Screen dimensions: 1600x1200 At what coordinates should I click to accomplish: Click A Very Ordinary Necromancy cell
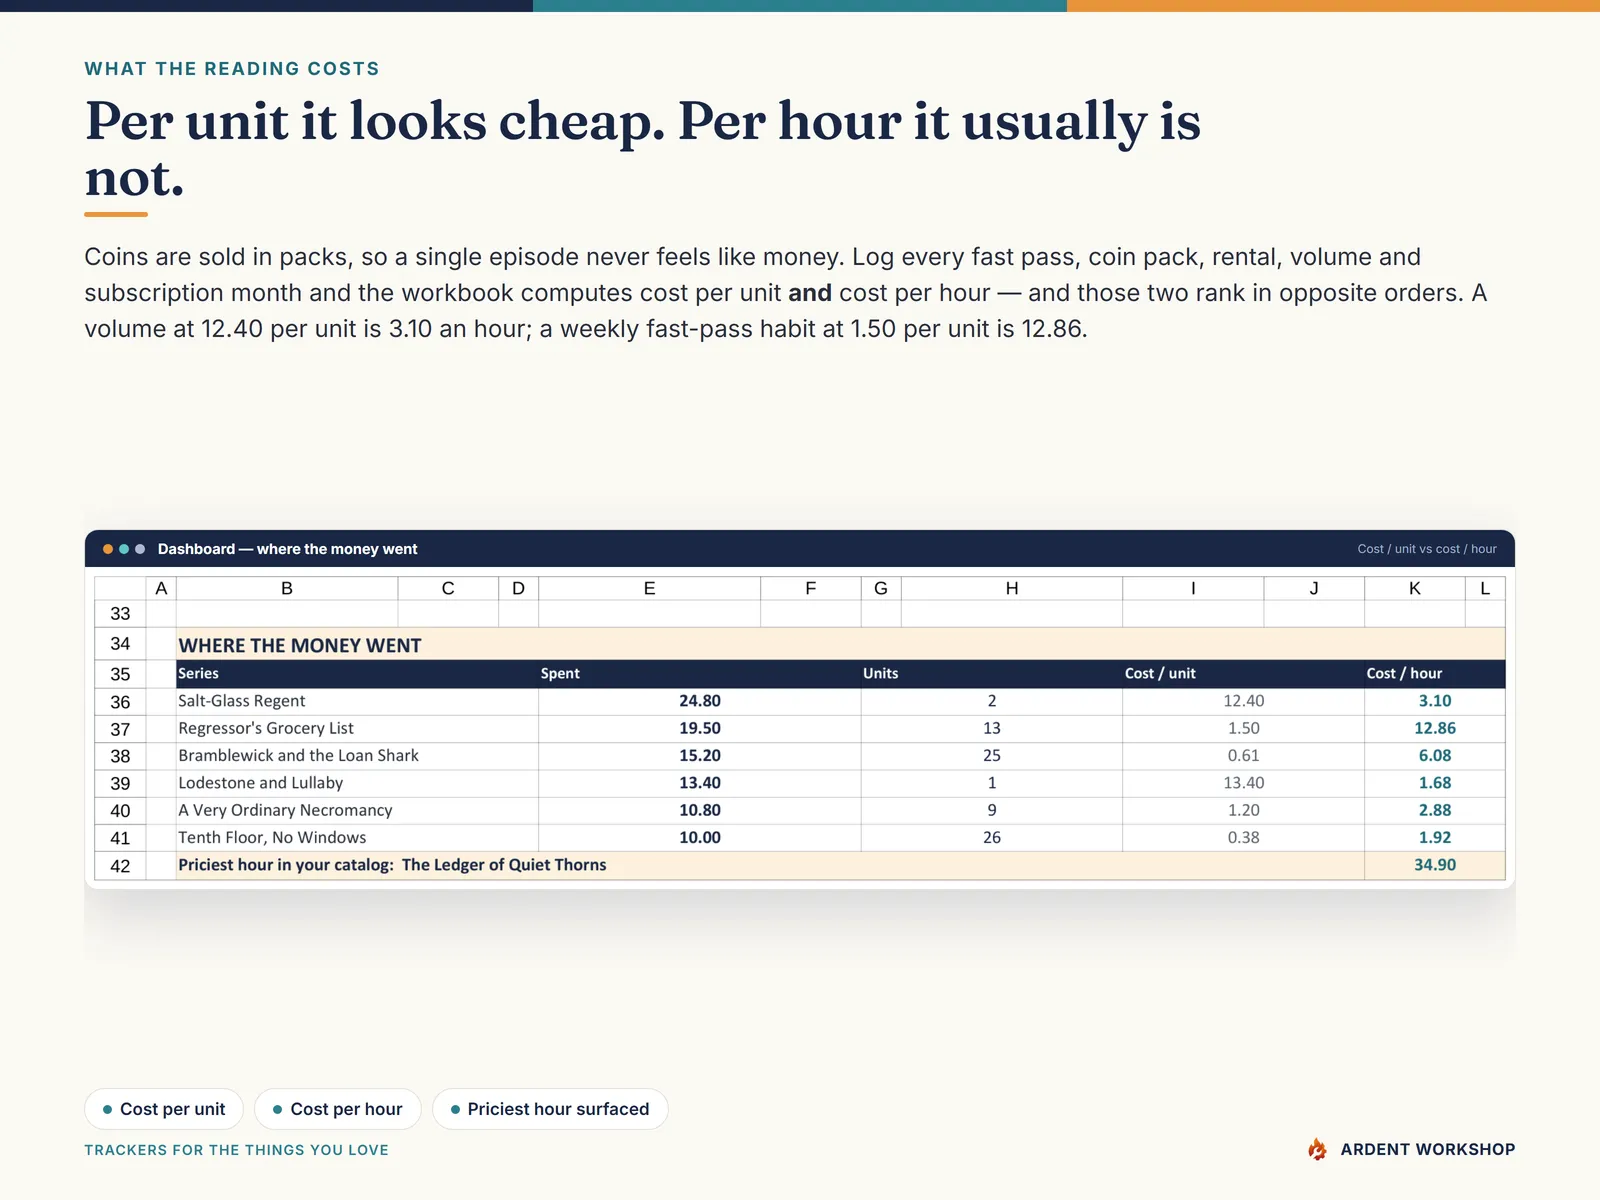click(x=357, y=810)
